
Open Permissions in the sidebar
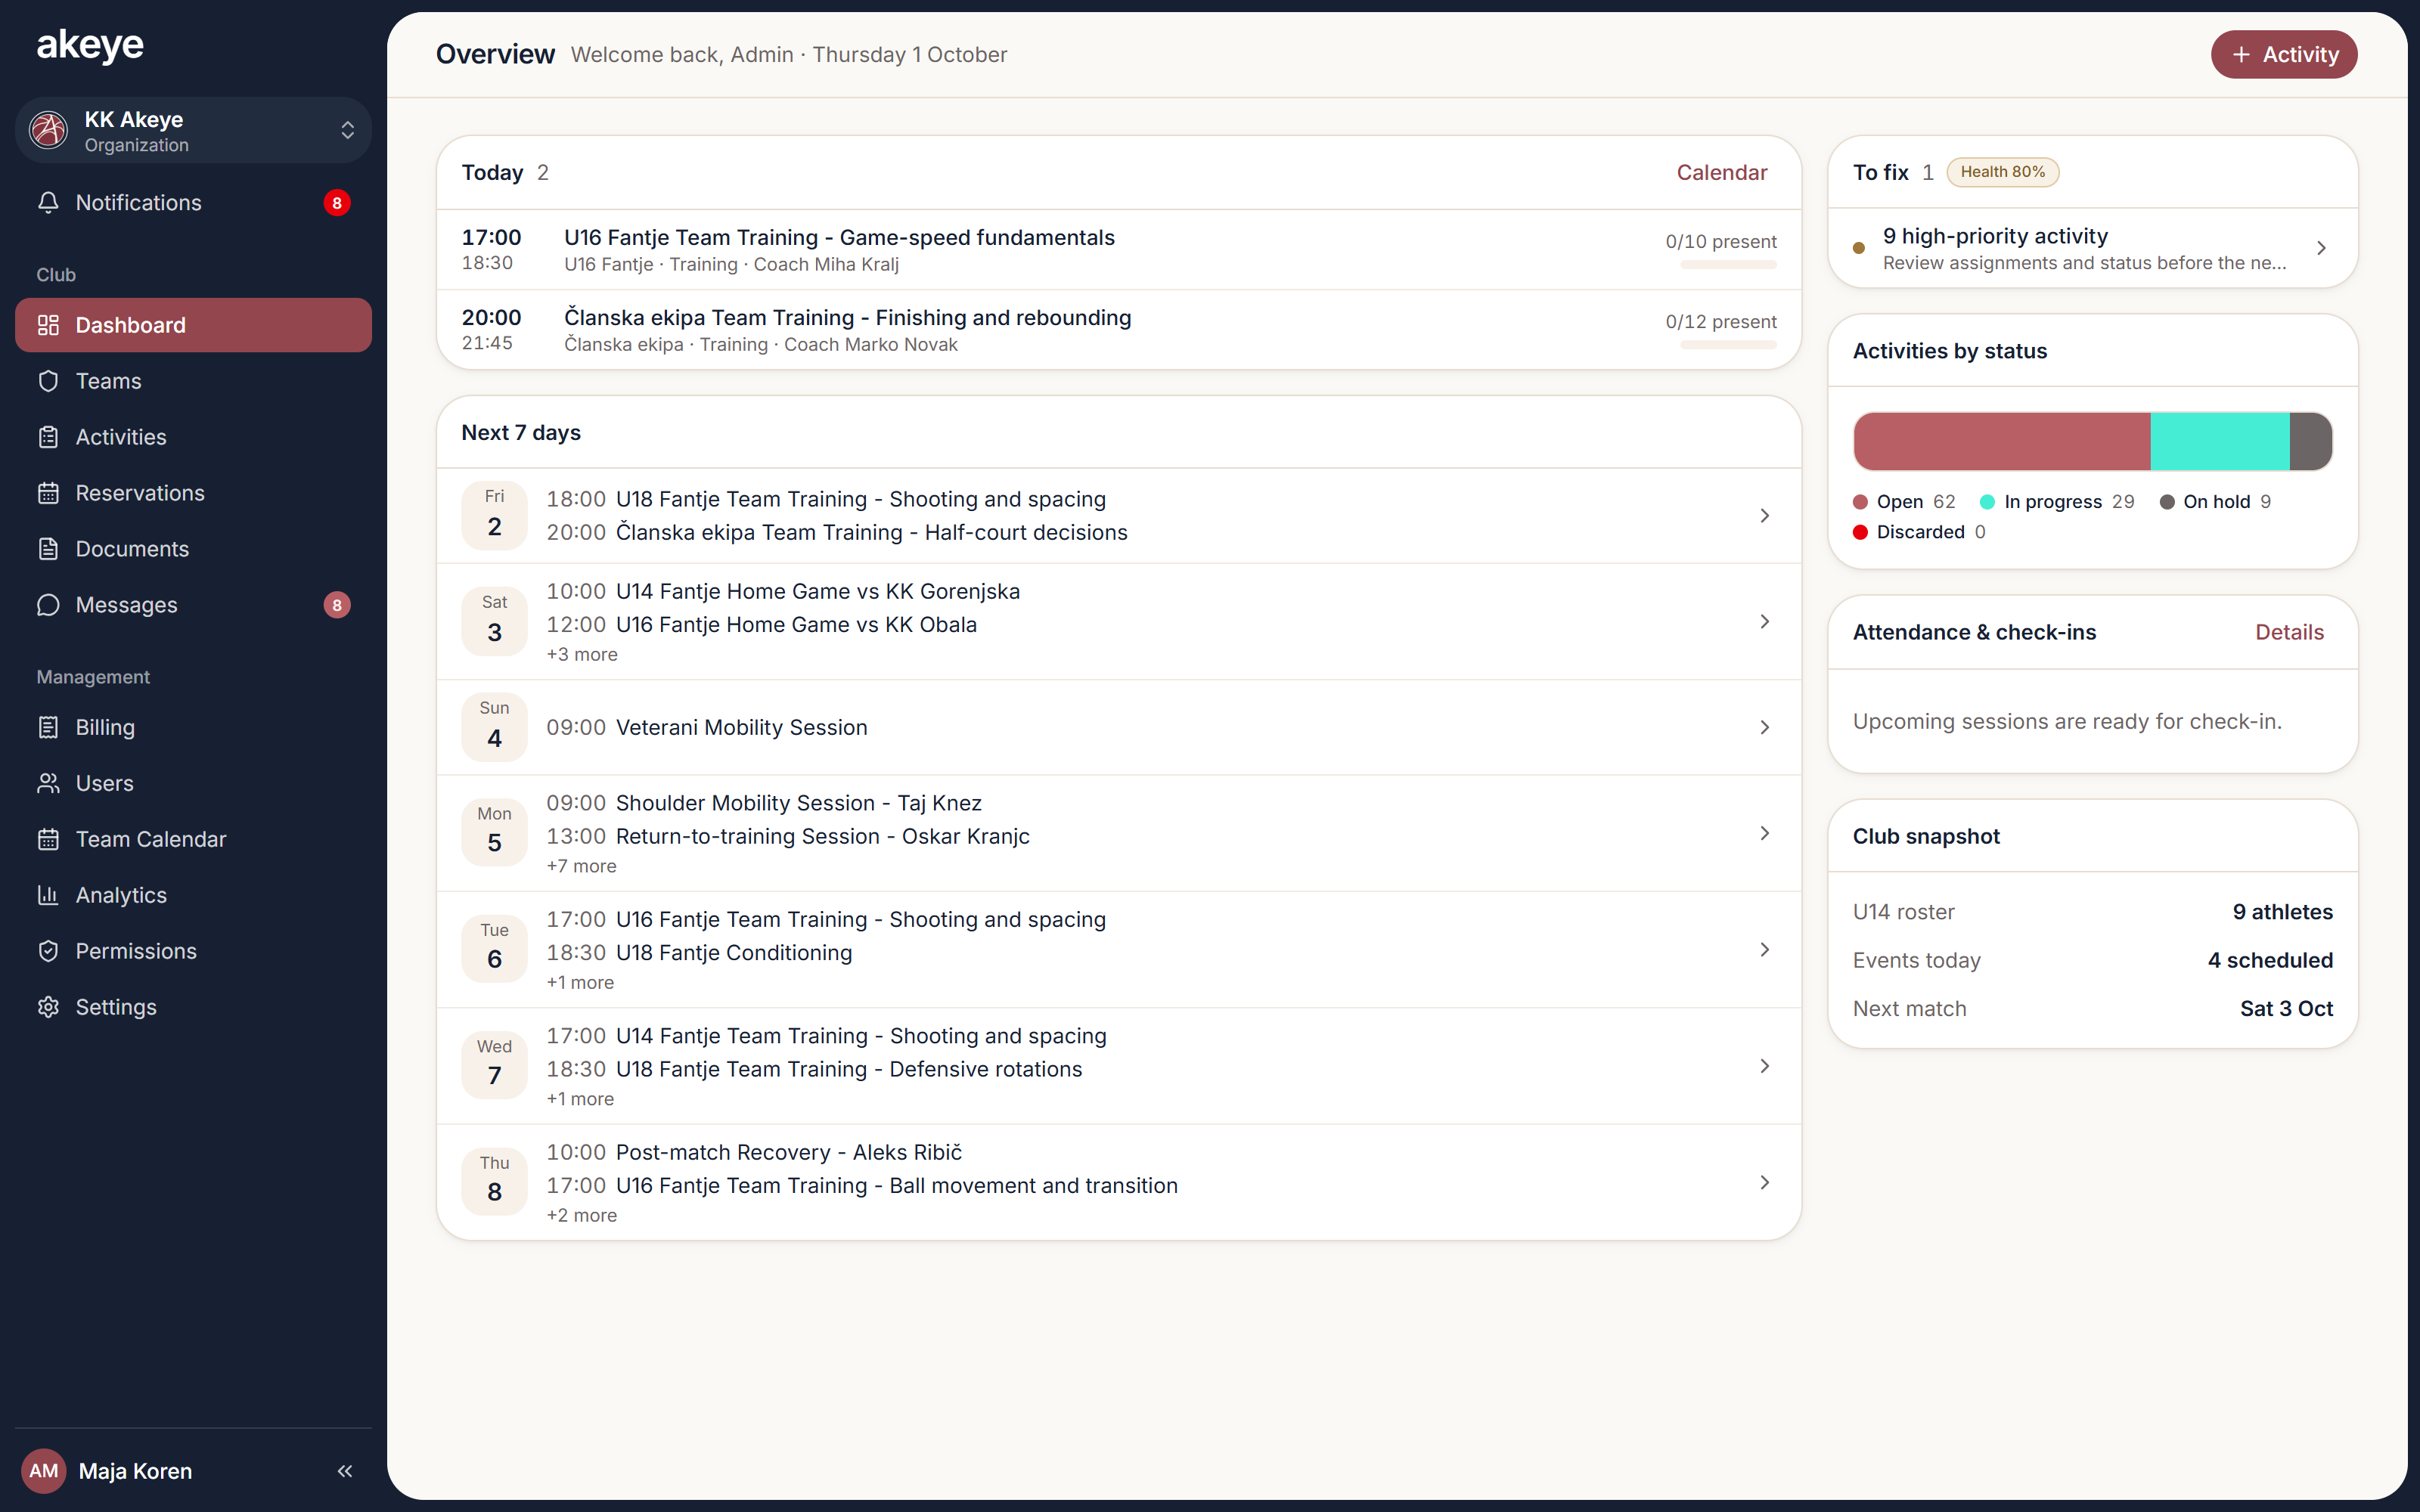pyautogui.click(x=193, y=951)
